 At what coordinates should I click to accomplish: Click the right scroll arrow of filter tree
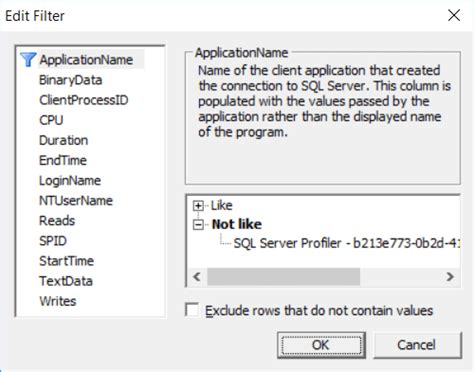click(450, 277)
